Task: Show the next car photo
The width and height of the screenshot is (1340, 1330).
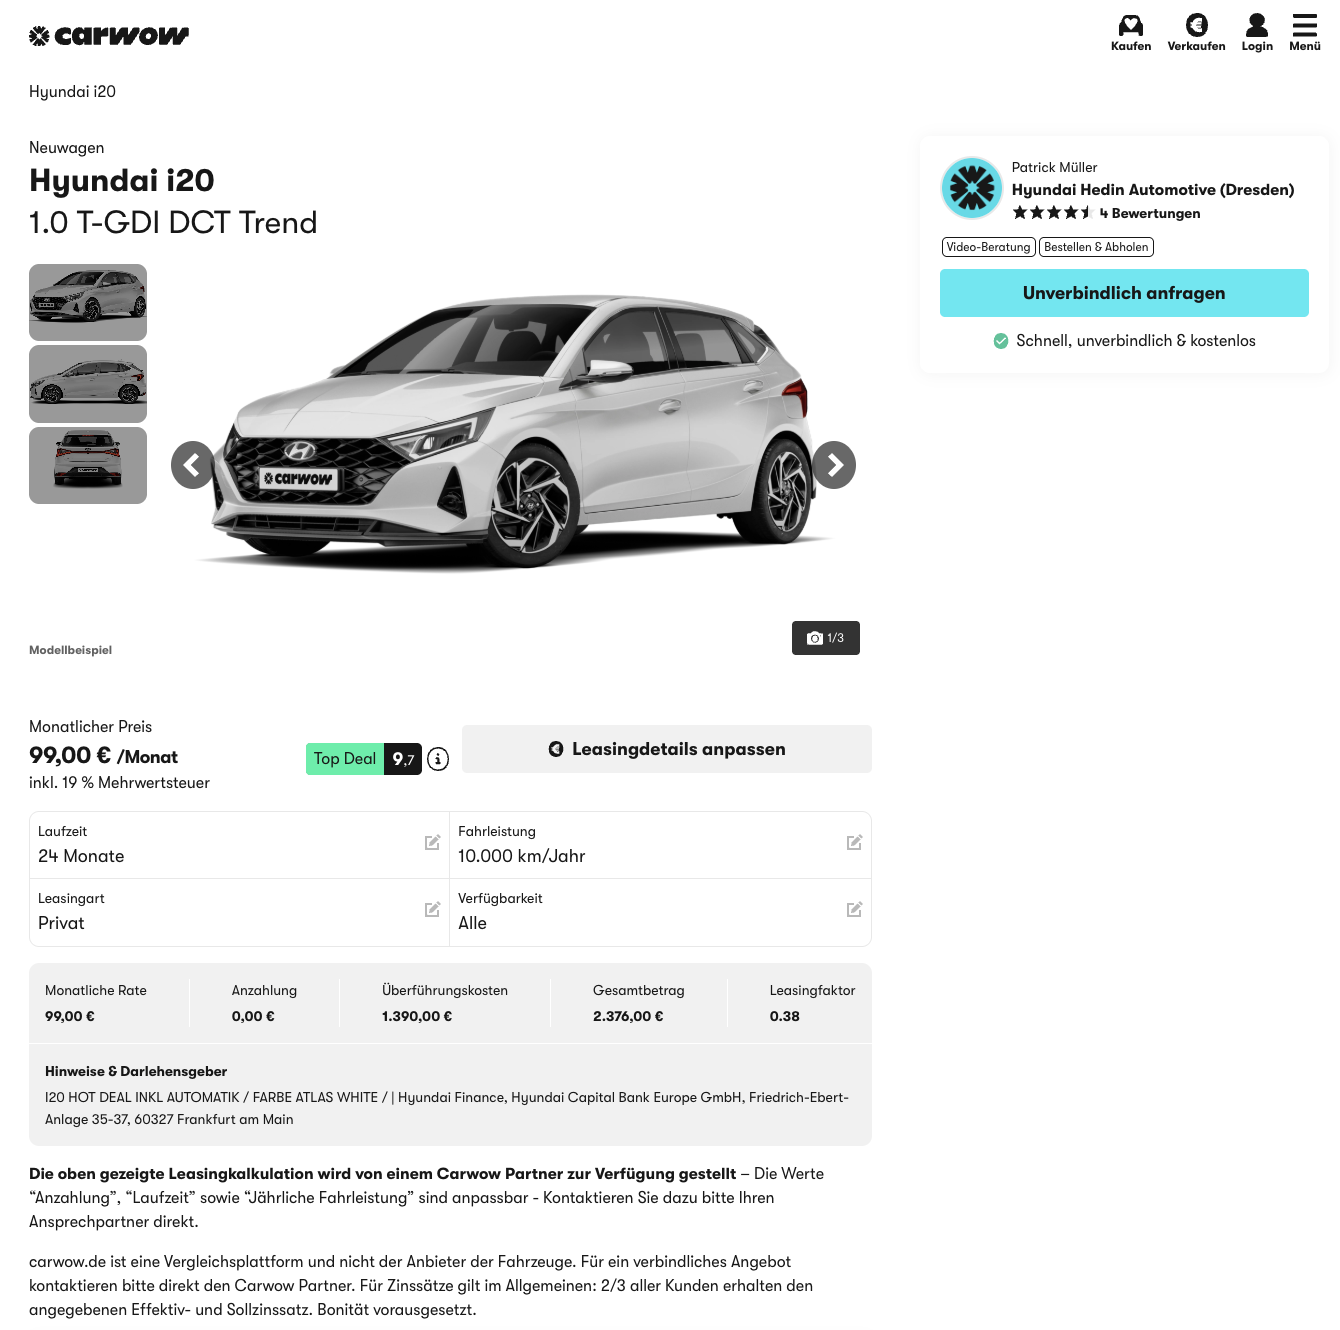Action: click(x=834, y=465)
